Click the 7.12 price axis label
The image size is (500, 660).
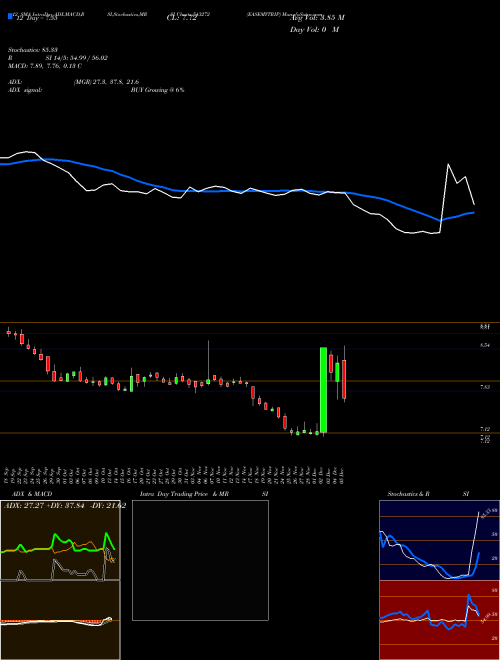[485, 428]
